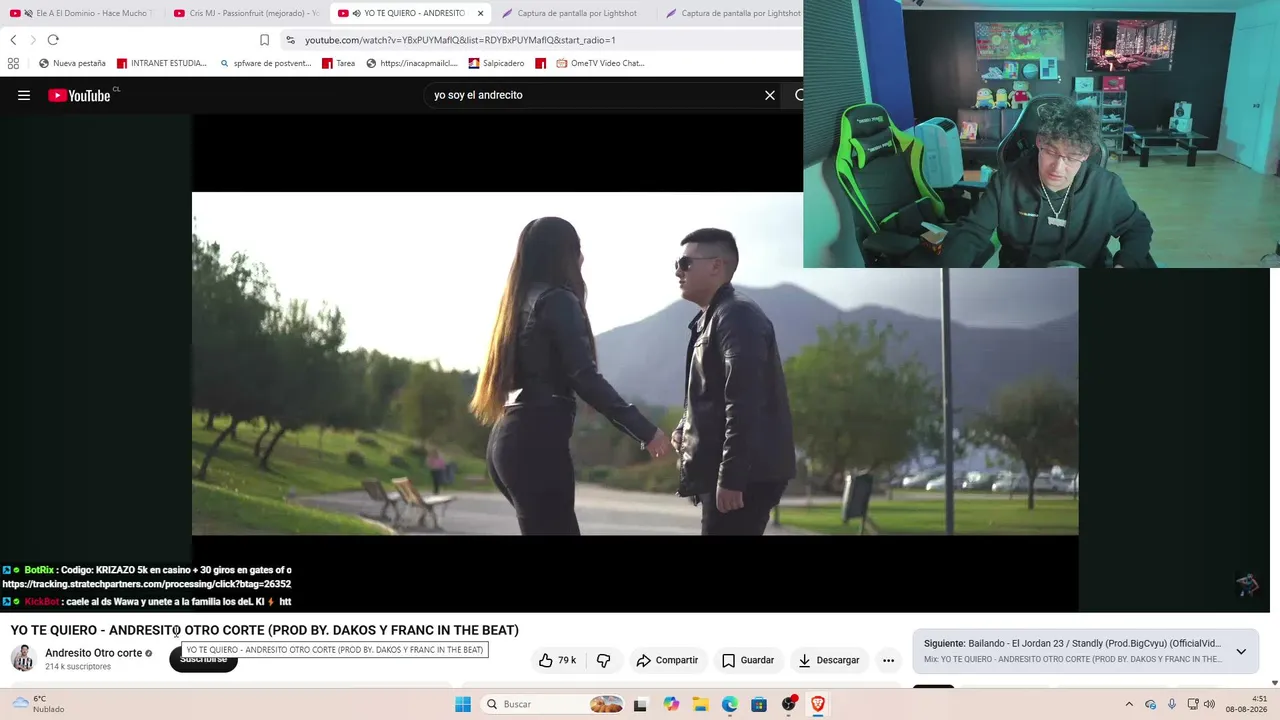
Task: Click the KickBot chat message
Action: point(147,602)
